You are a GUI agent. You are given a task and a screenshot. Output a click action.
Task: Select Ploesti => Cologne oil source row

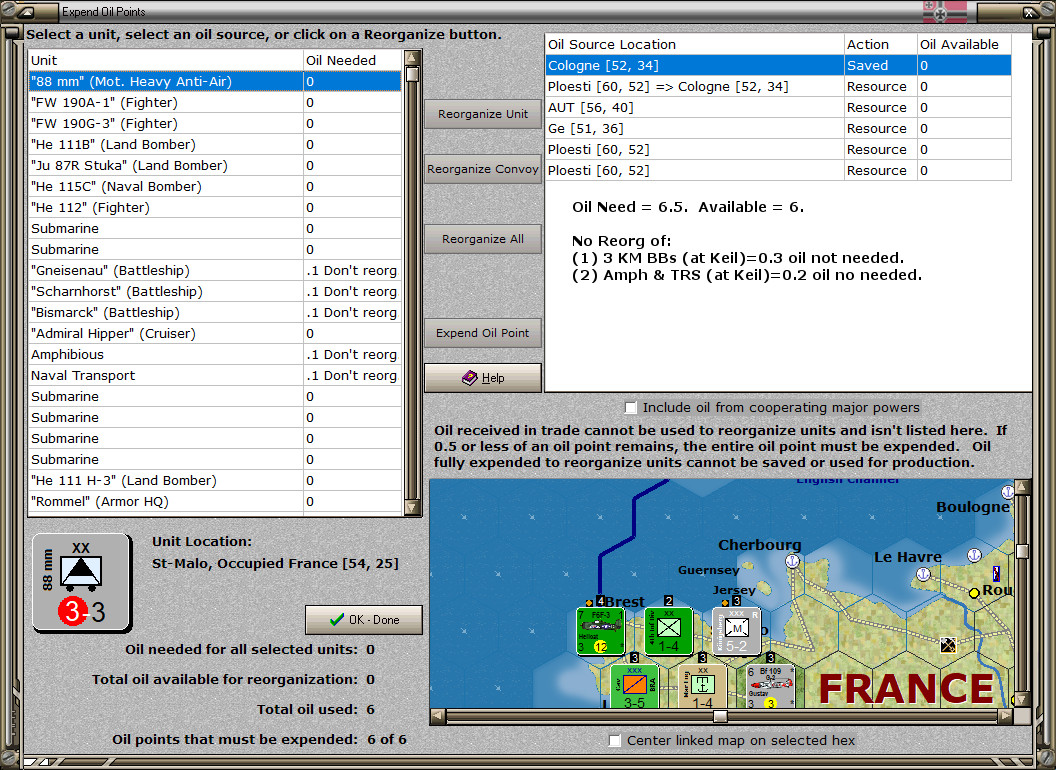(778, 86)
